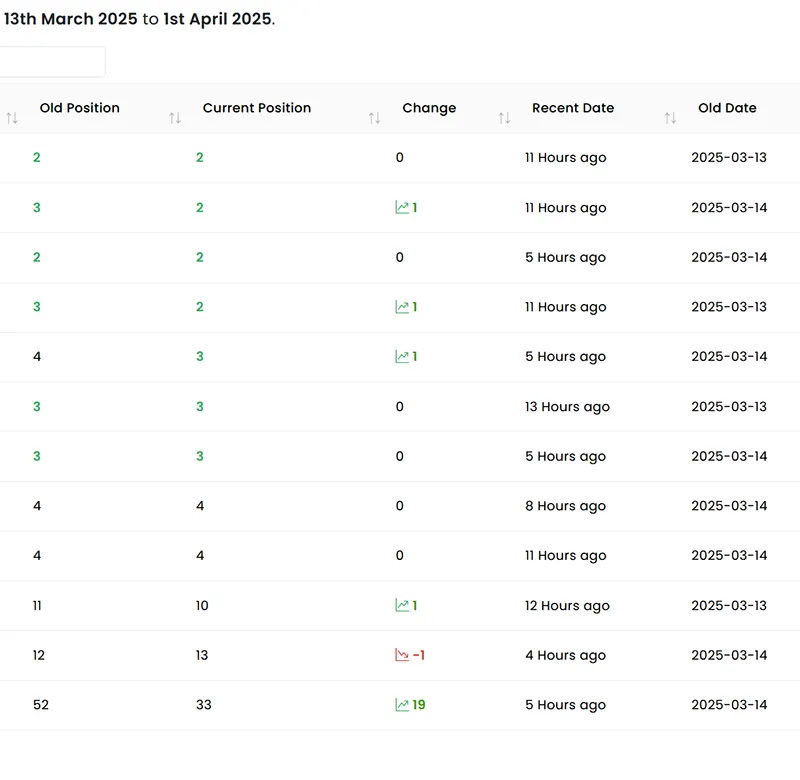Click the Old Position value '12'
The width and height of the screenshot is (800, 780).
click(x=39, y=655)
